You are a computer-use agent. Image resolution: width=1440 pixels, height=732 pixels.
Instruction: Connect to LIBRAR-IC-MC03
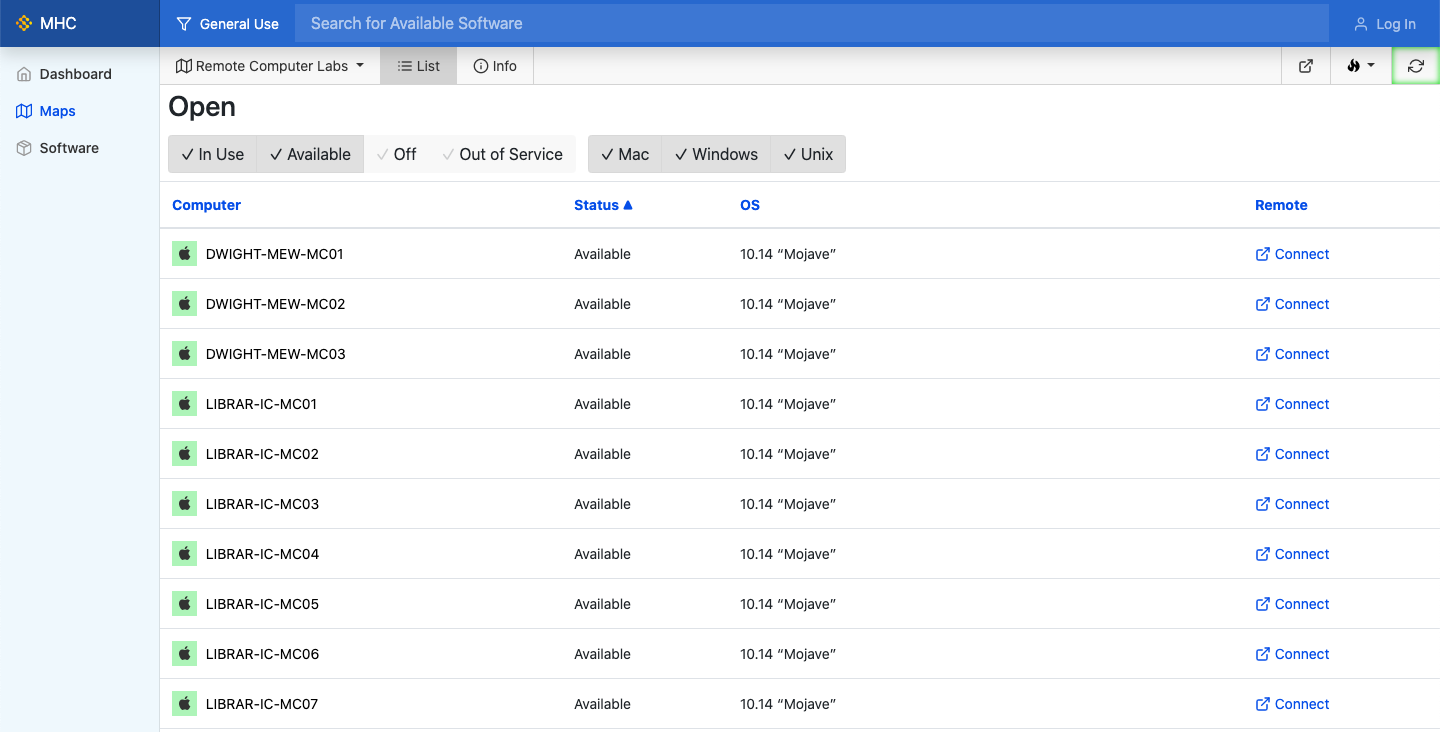pyautogui.click(x=1292, y=504)
